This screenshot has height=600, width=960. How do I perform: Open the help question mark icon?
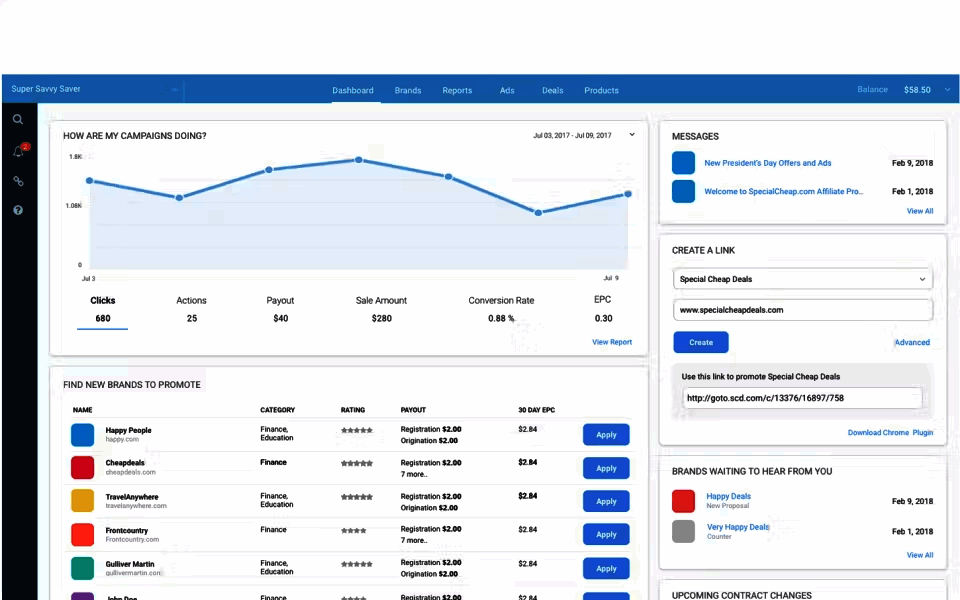click(18, 211)
